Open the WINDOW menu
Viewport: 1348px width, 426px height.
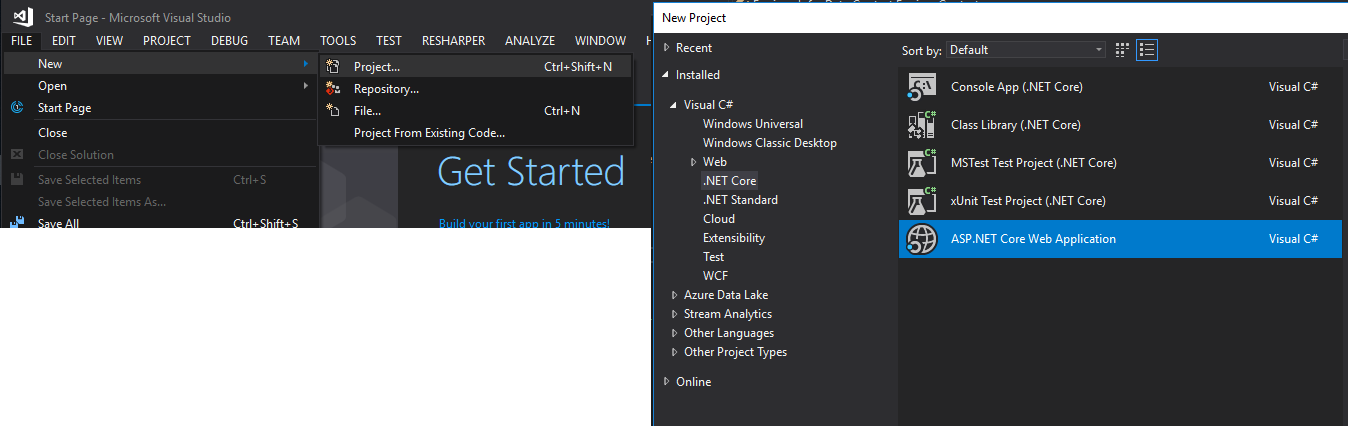point(601,41)
